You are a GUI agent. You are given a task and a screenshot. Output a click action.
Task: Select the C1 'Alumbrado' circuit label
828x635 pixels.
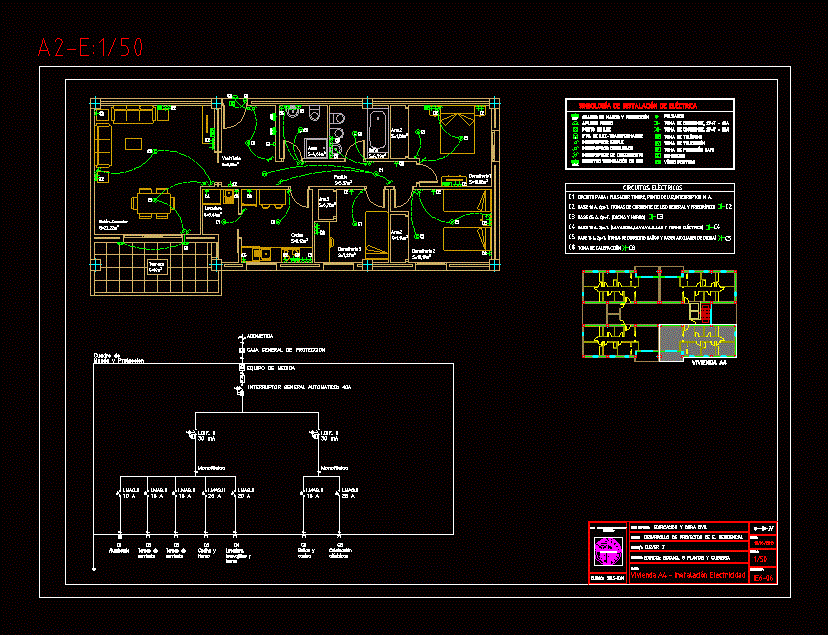[x=119, y=548]
